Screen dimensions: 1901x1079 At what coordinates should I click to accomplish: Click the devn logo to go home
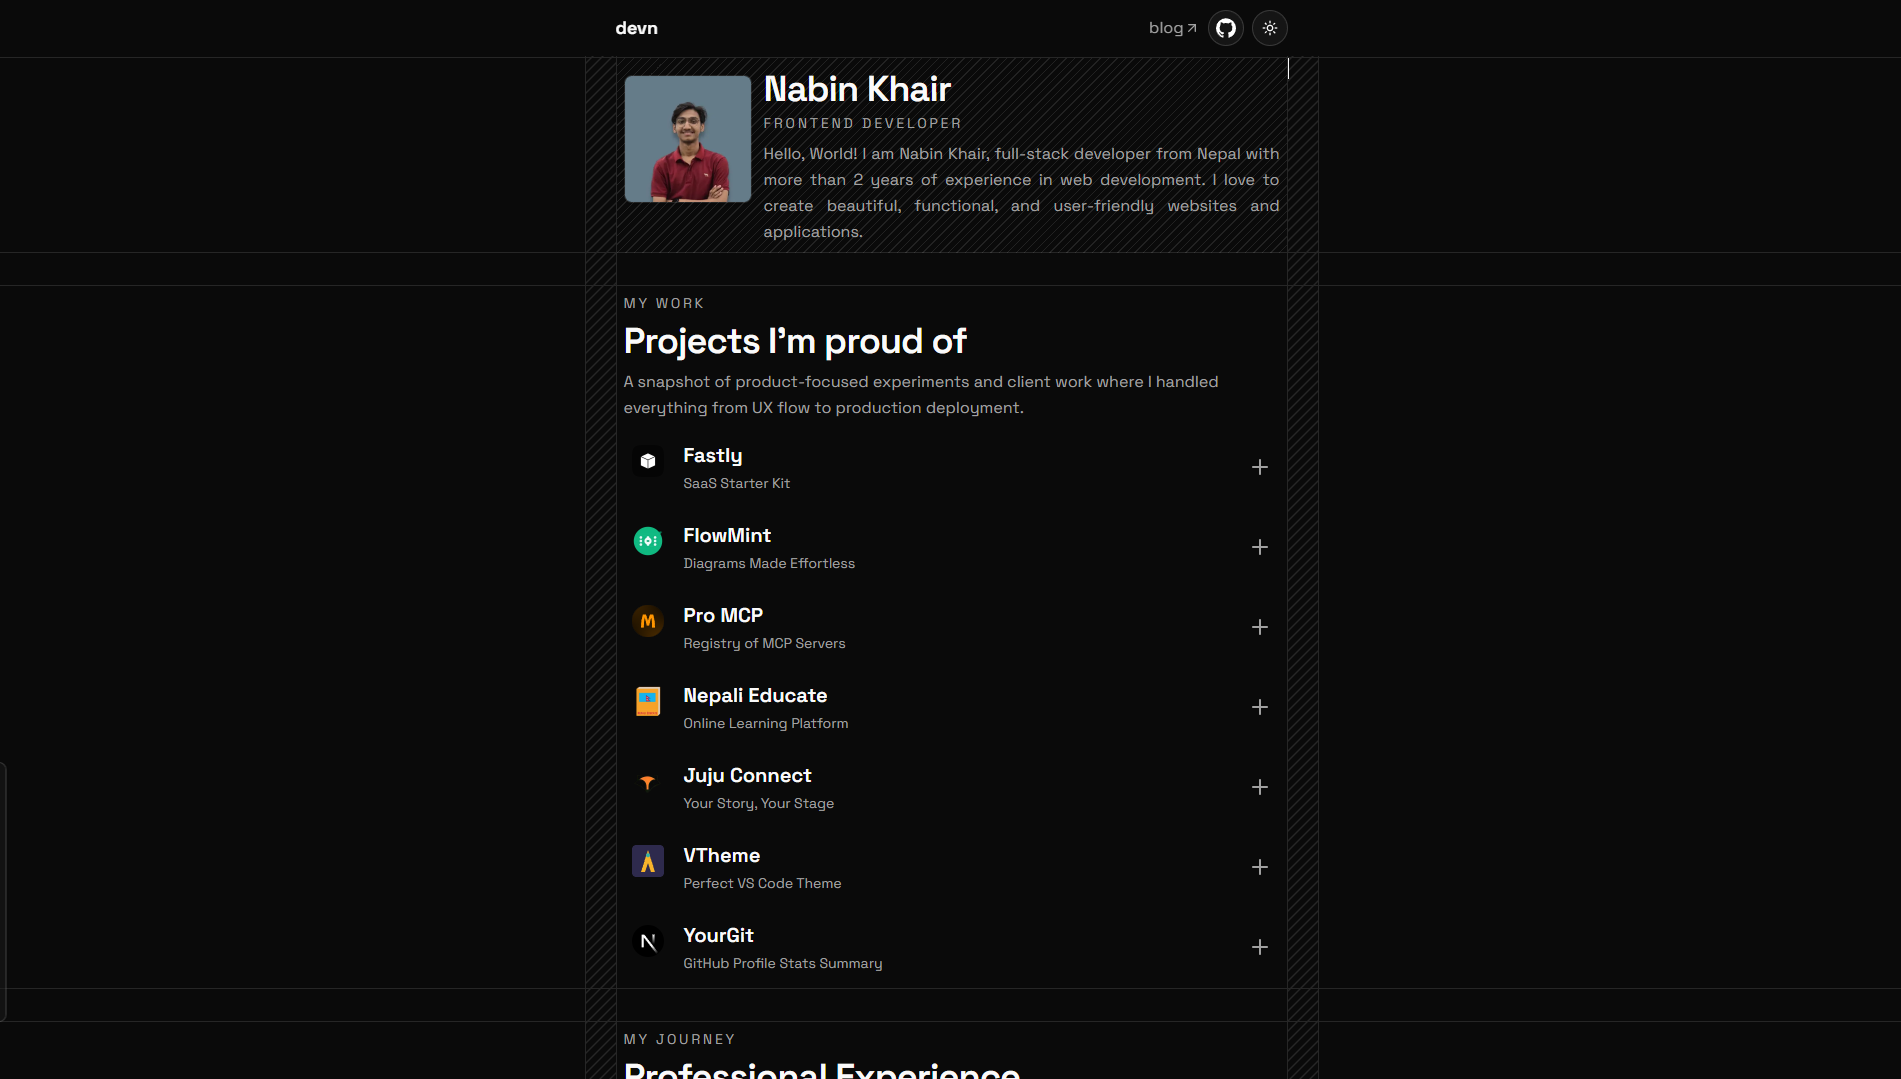click(x=635, y=28)
